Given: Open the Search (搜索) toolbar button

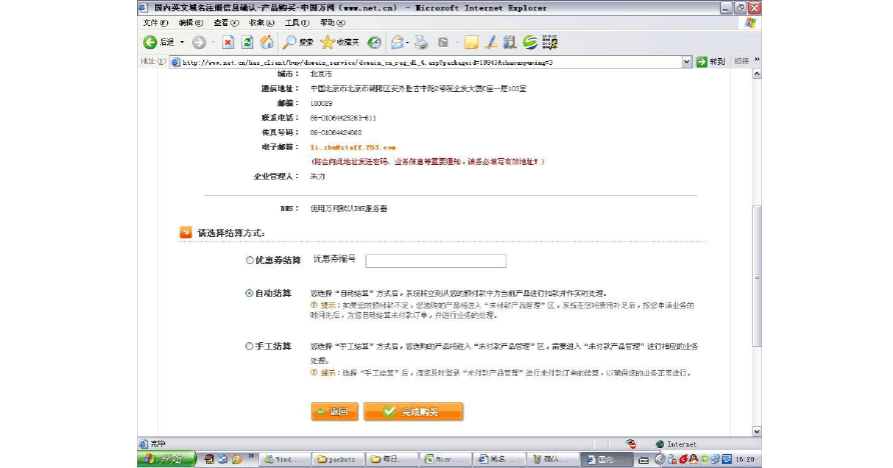Looking at the screenshot, I should (298, 42).
